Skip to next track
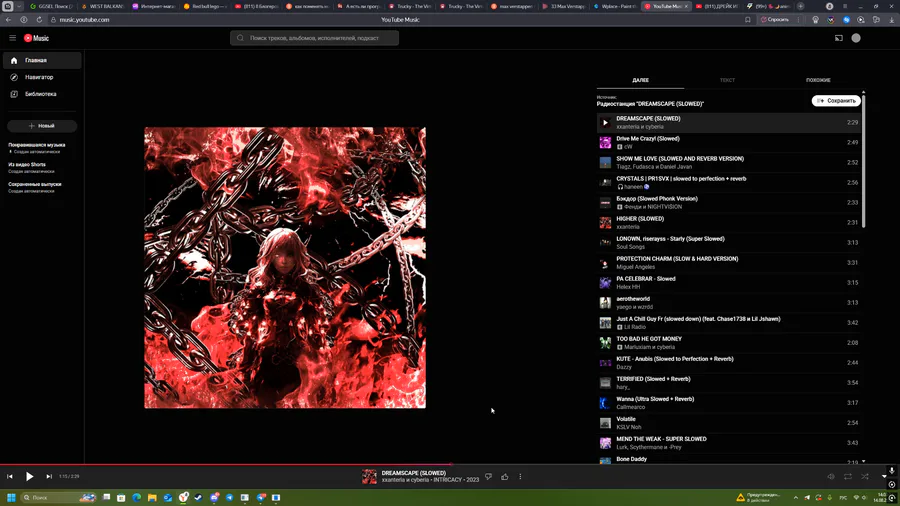The width and height of the screenshot is (900, 506). coord(49,476)
